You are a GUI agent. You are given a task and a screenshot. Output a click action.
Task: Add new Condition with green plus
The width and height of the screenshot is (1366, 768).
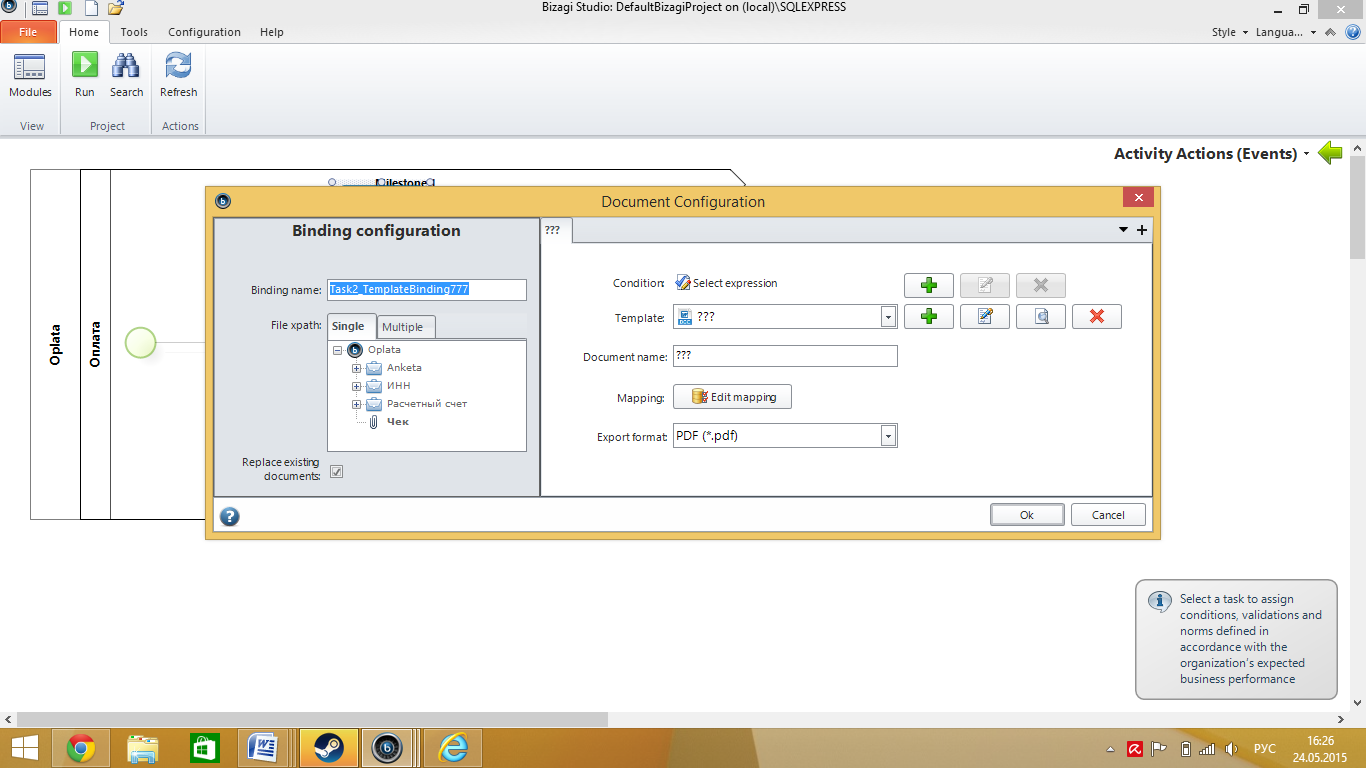[x=929, y=285]
